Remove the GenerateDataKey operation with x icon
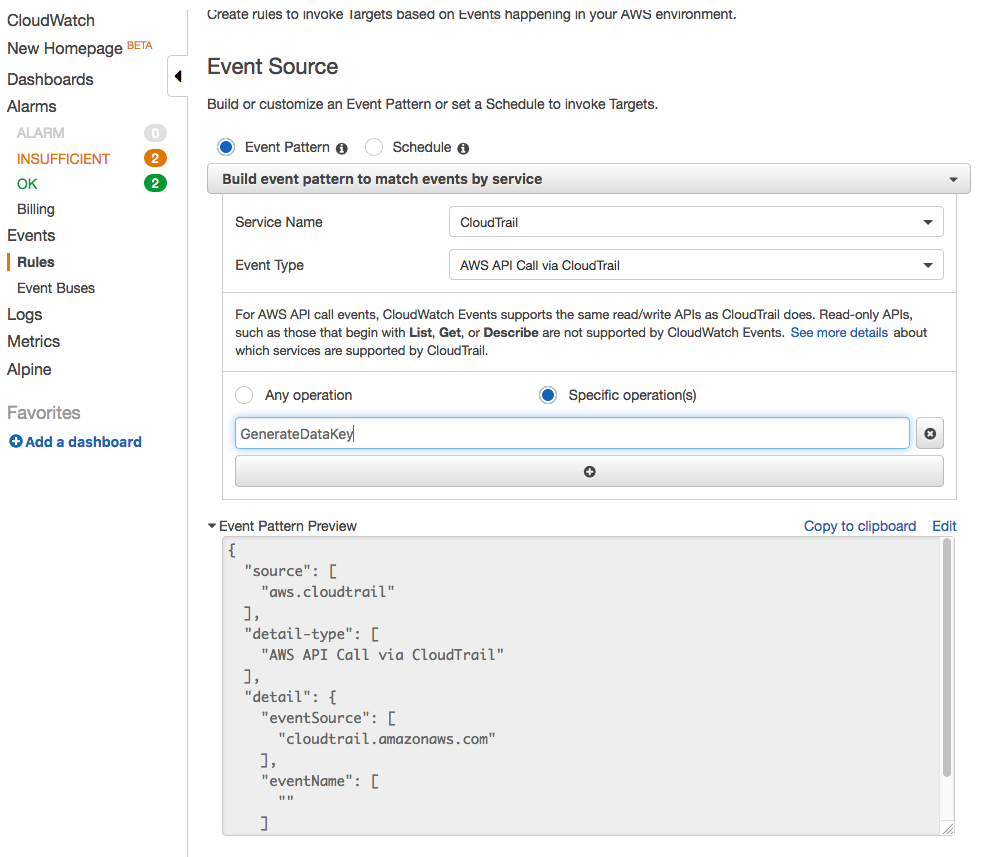 (930, 434)
